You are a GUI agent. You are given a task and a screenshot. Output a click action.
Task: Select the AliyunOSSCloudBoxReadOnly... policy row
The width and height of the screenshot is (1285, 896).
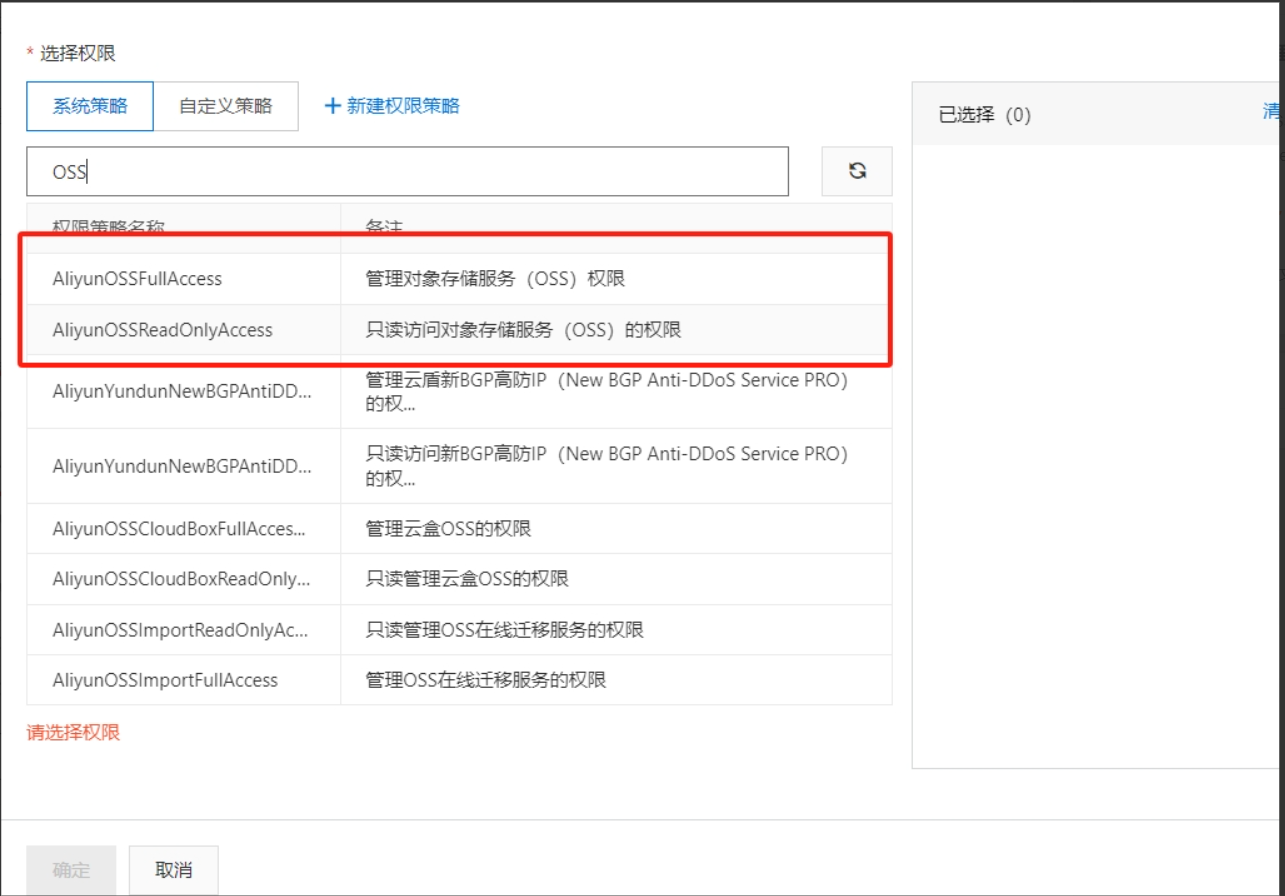(x=459, y=579)
